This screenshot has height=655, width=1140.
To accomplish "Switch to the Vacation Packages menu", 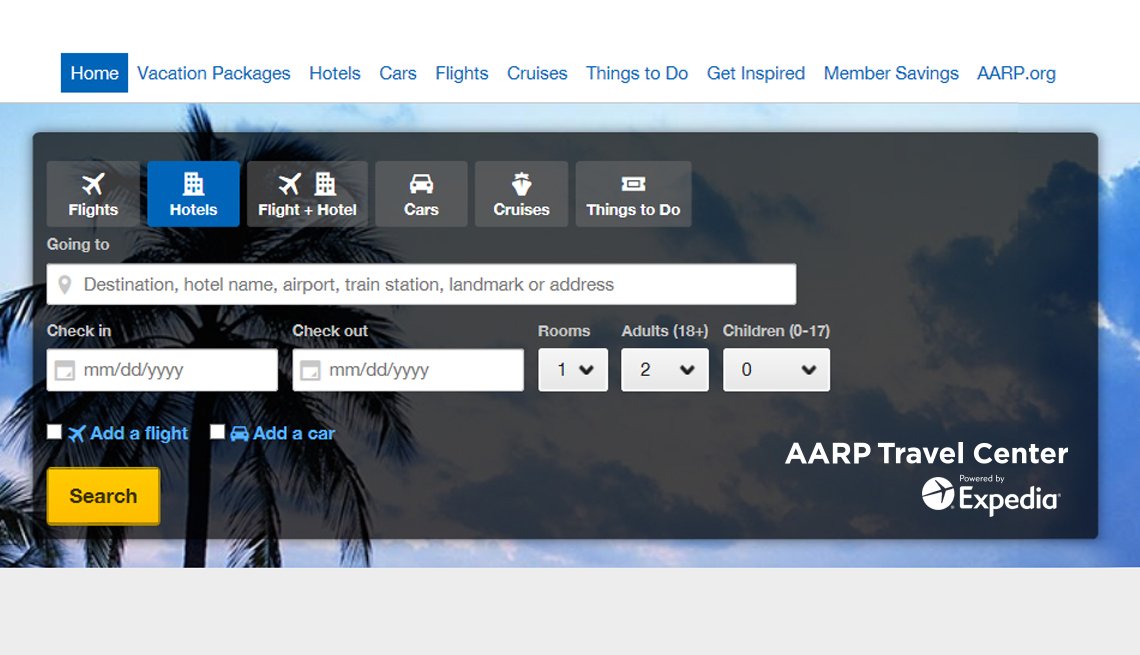I will tap(213, 73).
